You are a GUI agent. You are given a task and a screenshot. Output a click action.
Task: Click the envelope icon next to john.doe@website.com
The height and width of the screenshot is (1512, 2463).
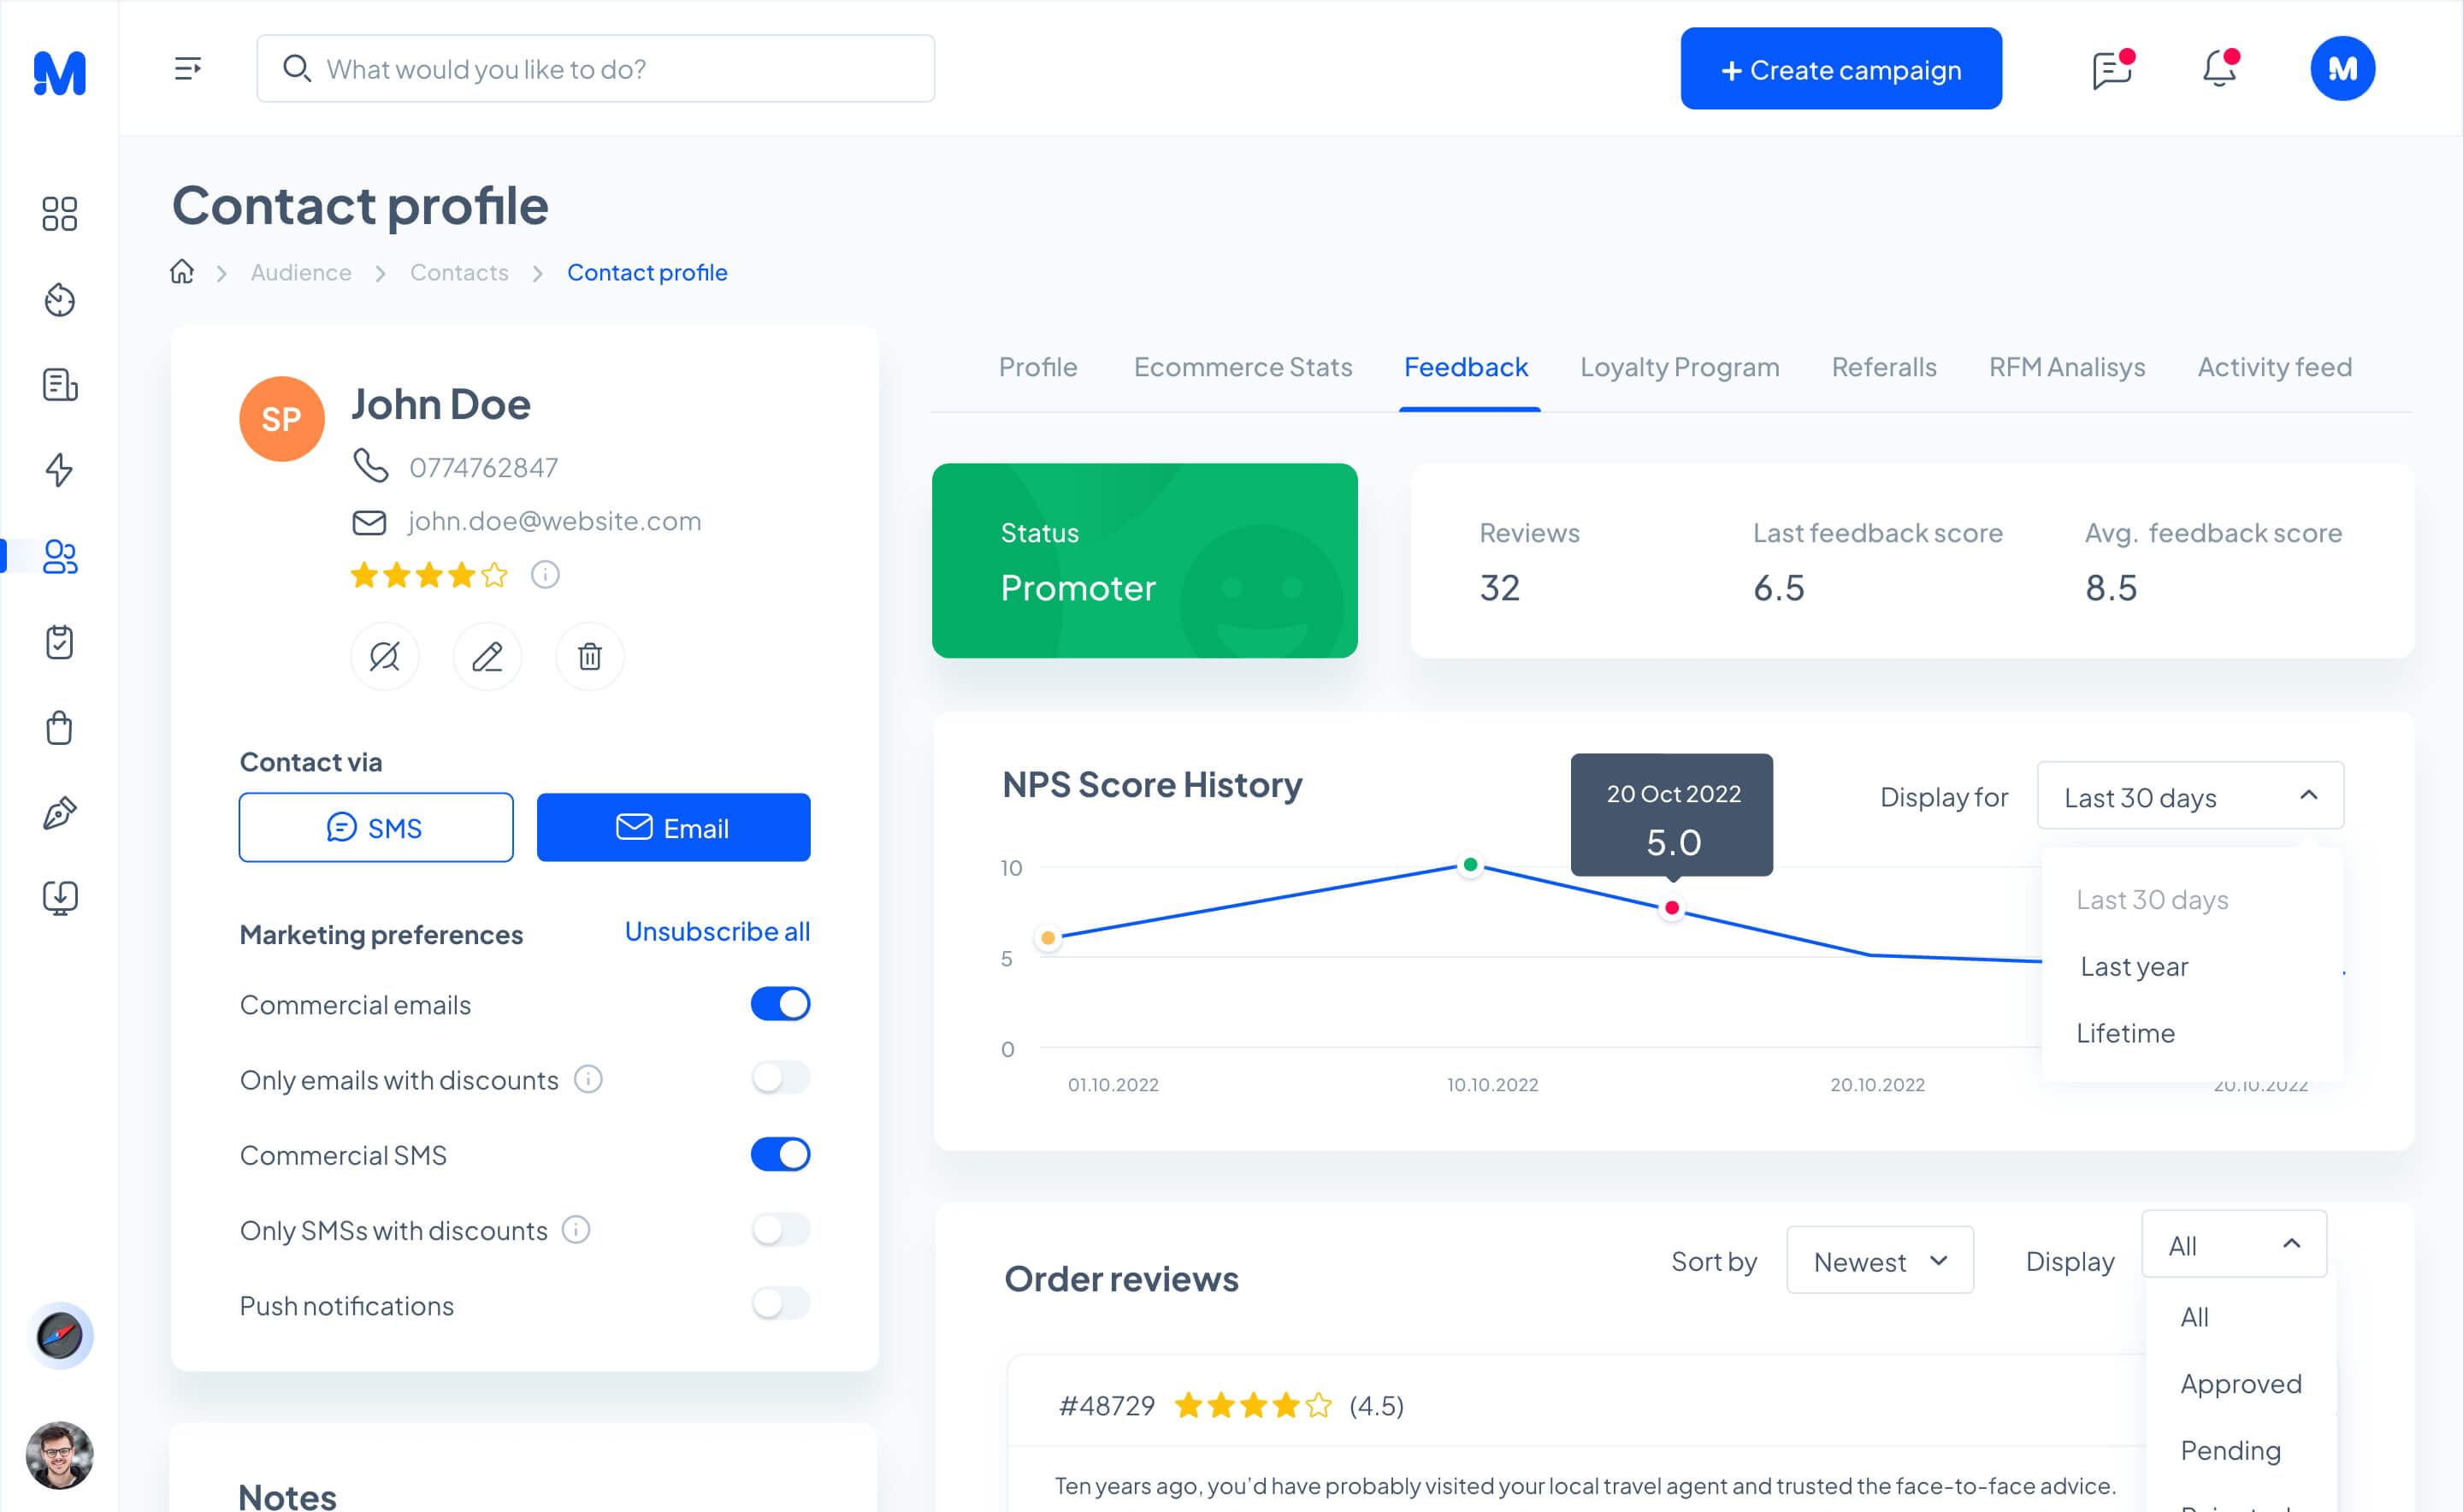(369, 522)
